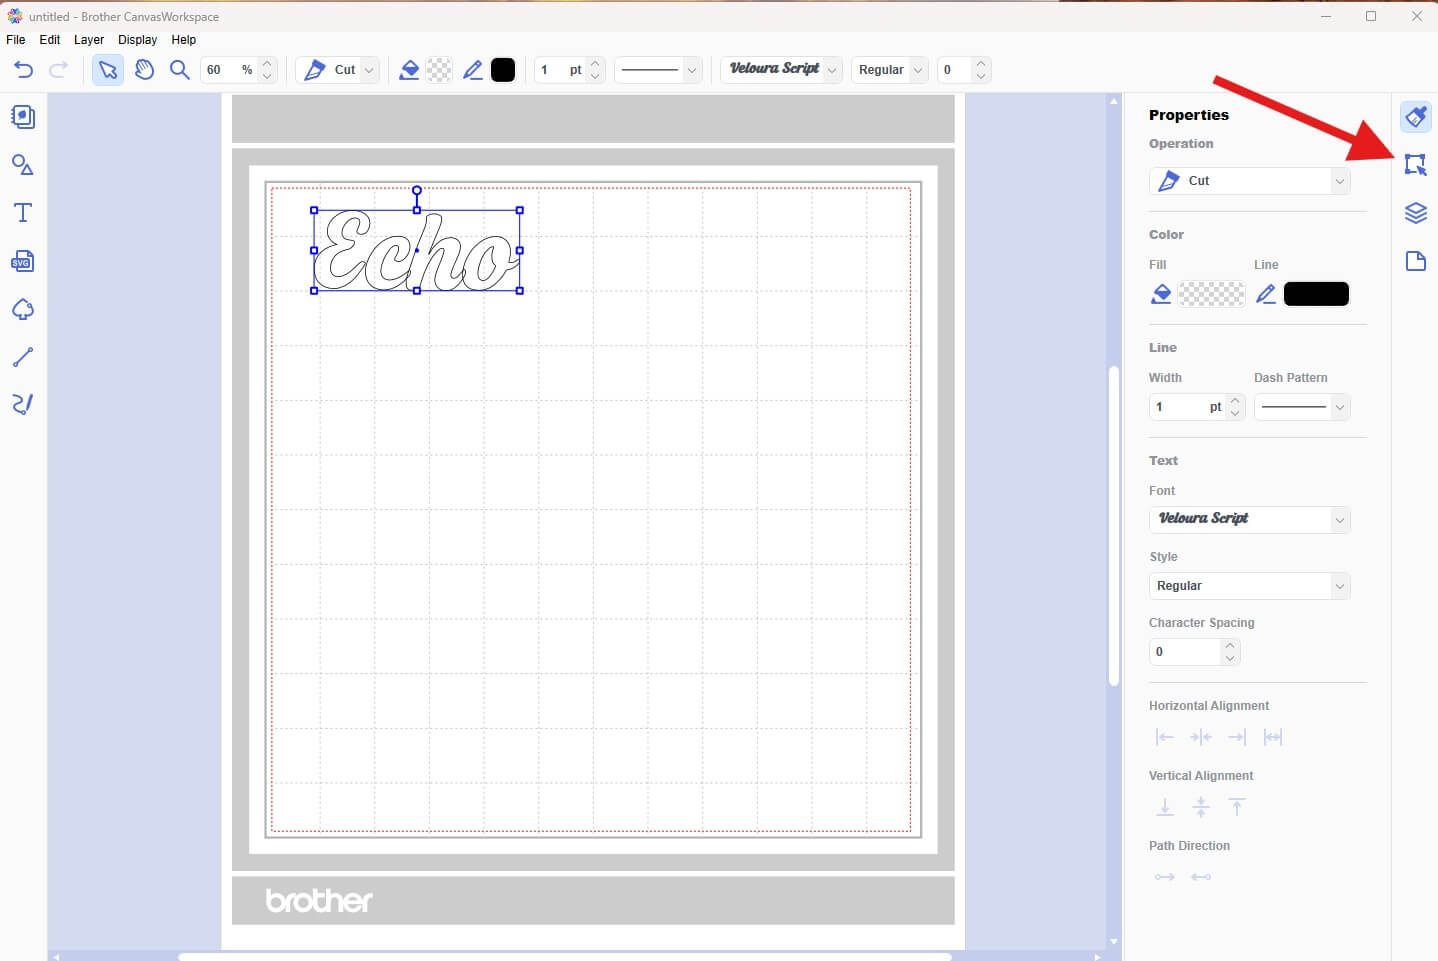Open the SVG import tool
The width and height of the screenshot is (1438, 961).
[22, 261]
